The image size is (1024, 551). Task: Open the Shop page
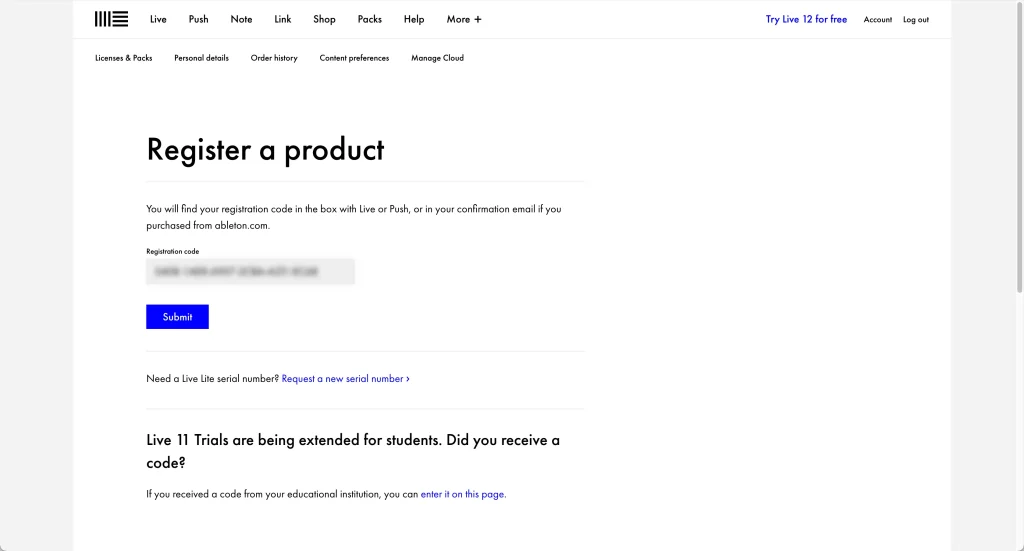324,19
